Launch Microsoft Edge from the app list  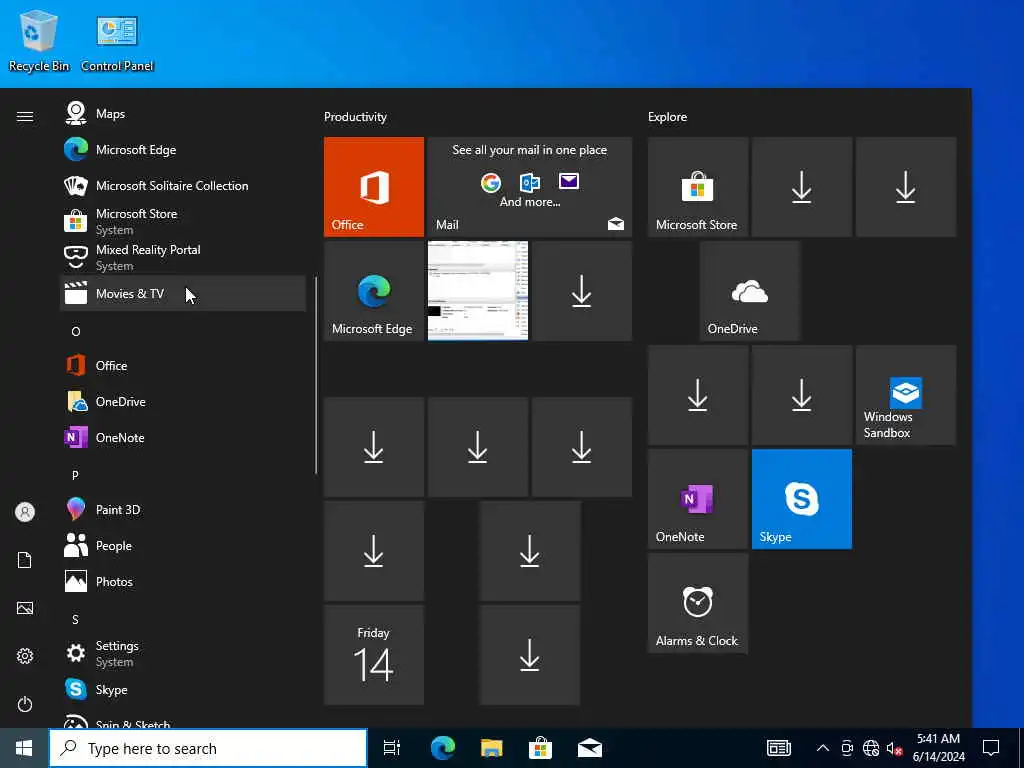click(183, 150)
